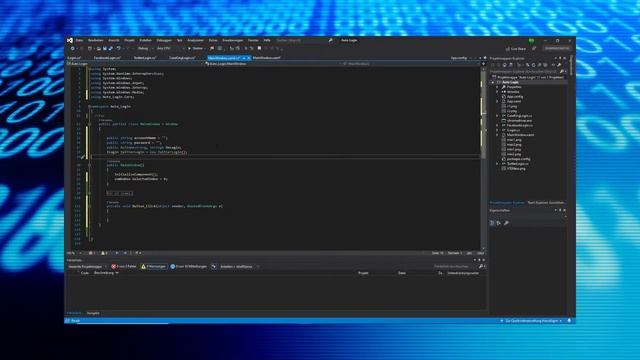Click the refresh icon in Solution Explorer toolbar
Image resolution: width=640 pixels, height=360 pixels.
[x=533, y=65]
